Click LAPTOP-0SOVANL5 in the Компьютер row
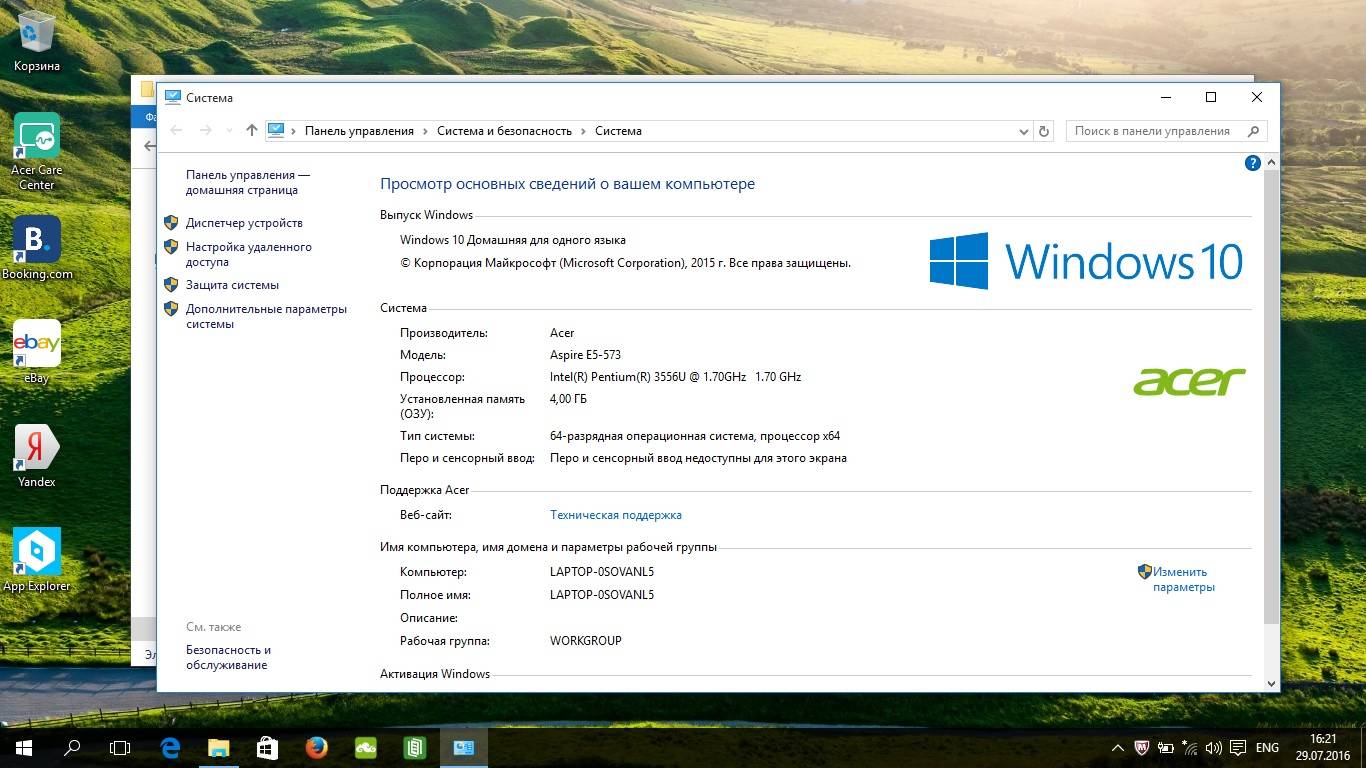 [x=602, y=572]
